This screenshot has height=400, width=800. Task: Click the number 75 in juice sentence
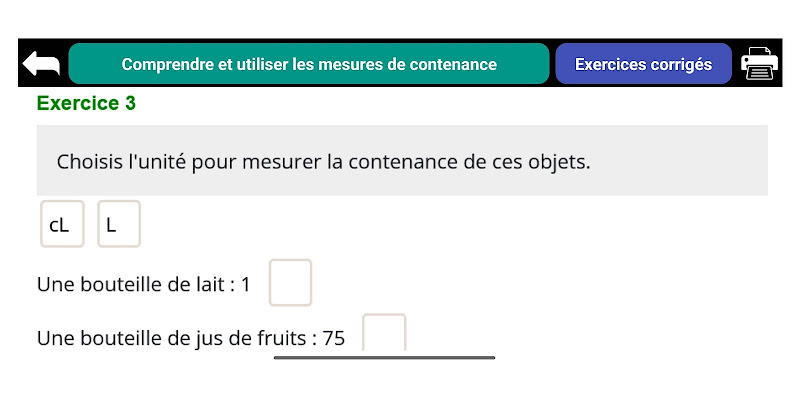(334, 338)
